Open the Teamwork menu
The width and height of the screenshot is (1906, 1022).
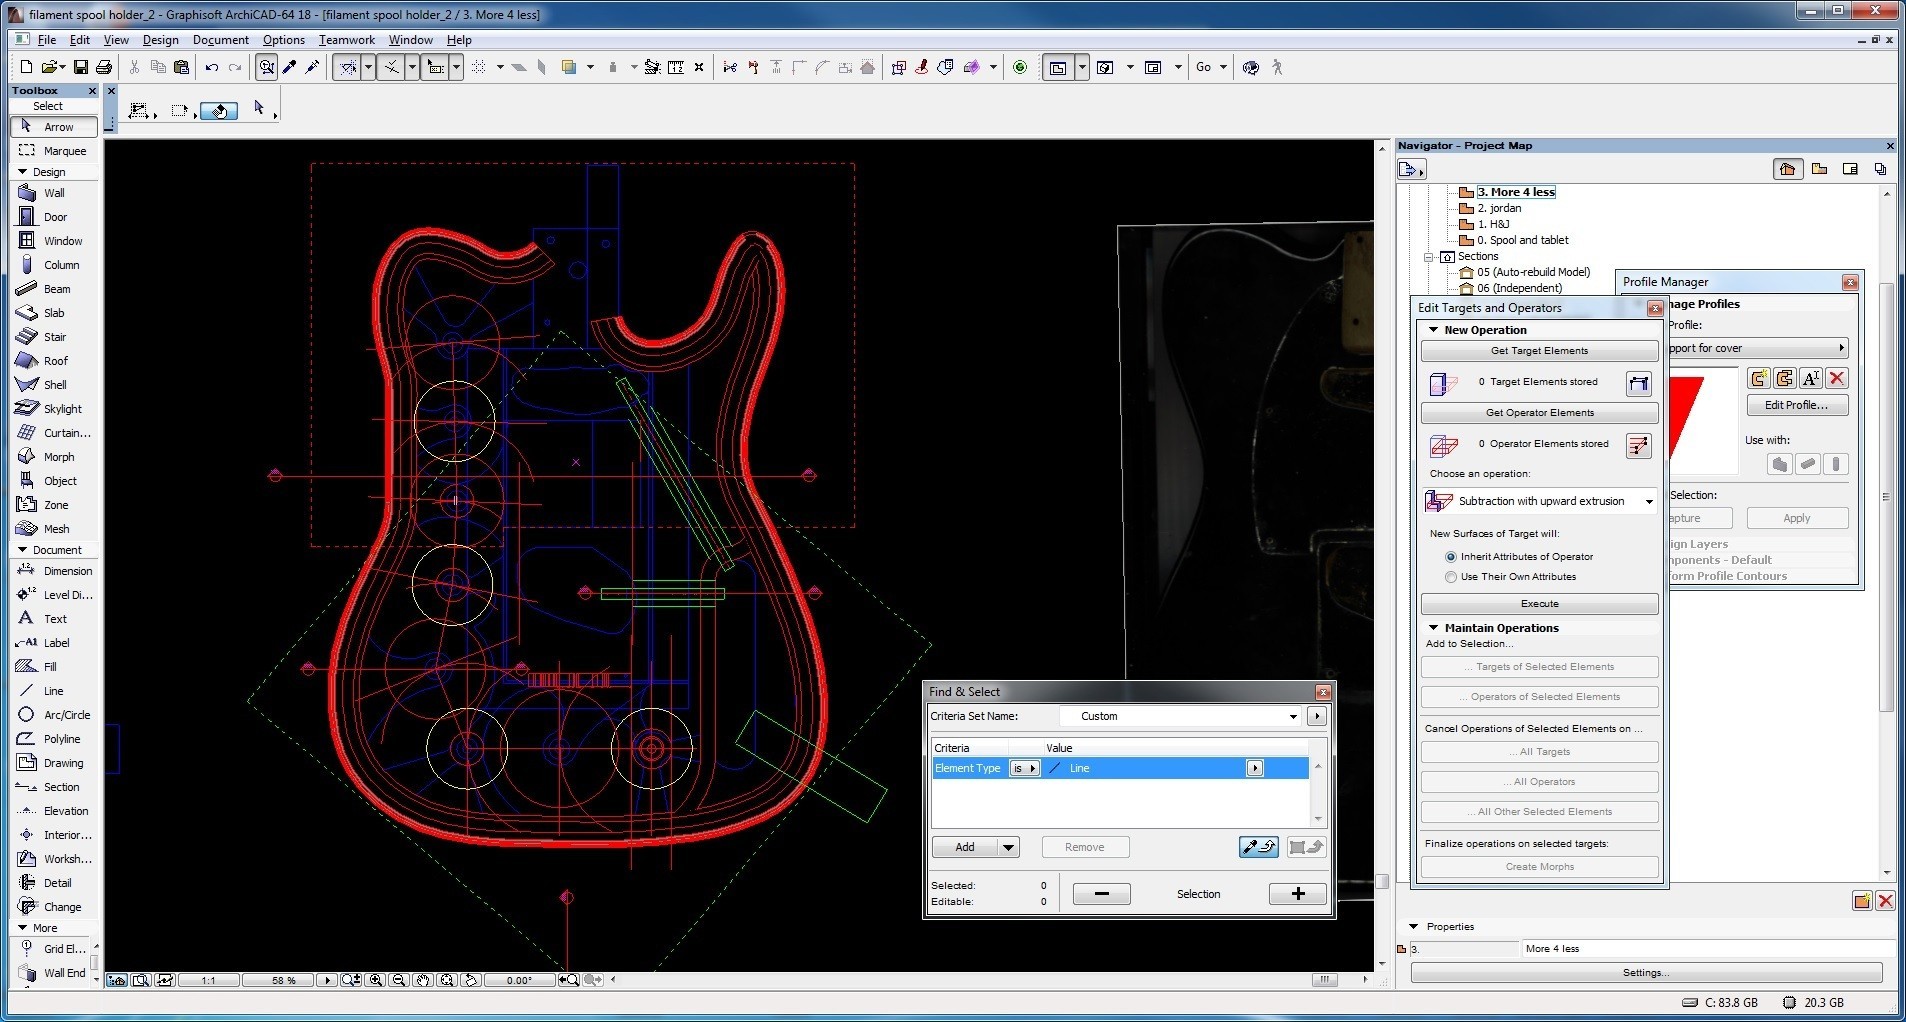pyautogui.click(x=346, y=40)
